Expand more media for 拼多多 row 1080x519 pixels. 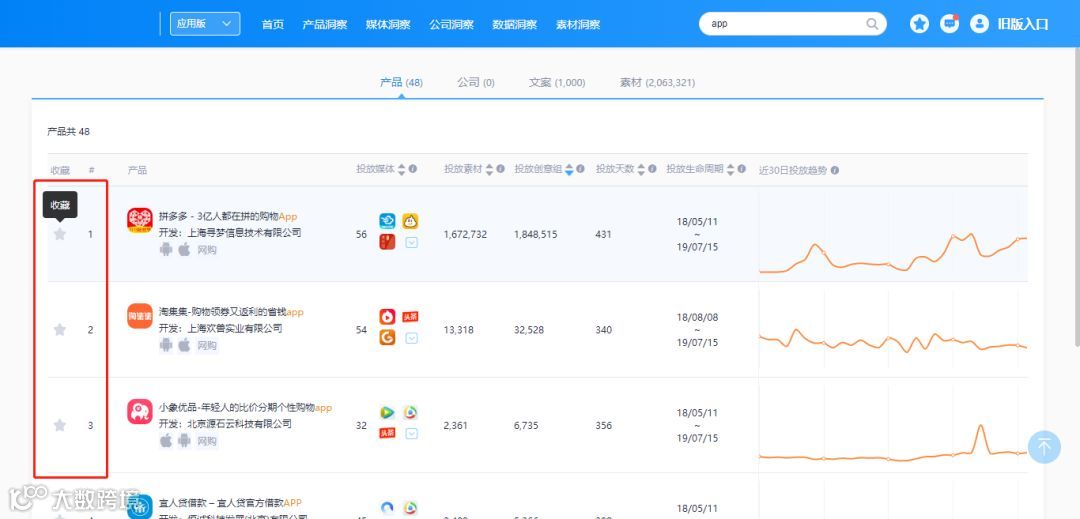click(411, 242)
